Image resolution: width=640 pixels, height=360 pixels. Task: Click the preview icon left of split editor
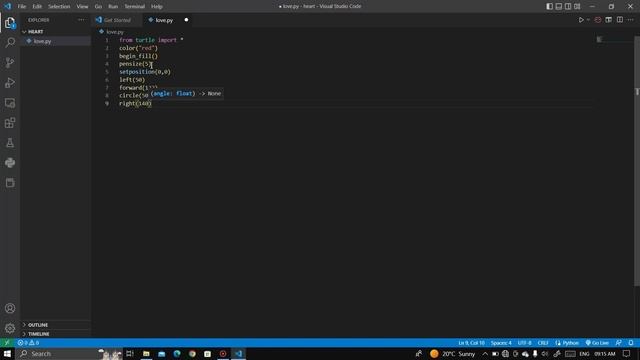(x=609, y=20)
